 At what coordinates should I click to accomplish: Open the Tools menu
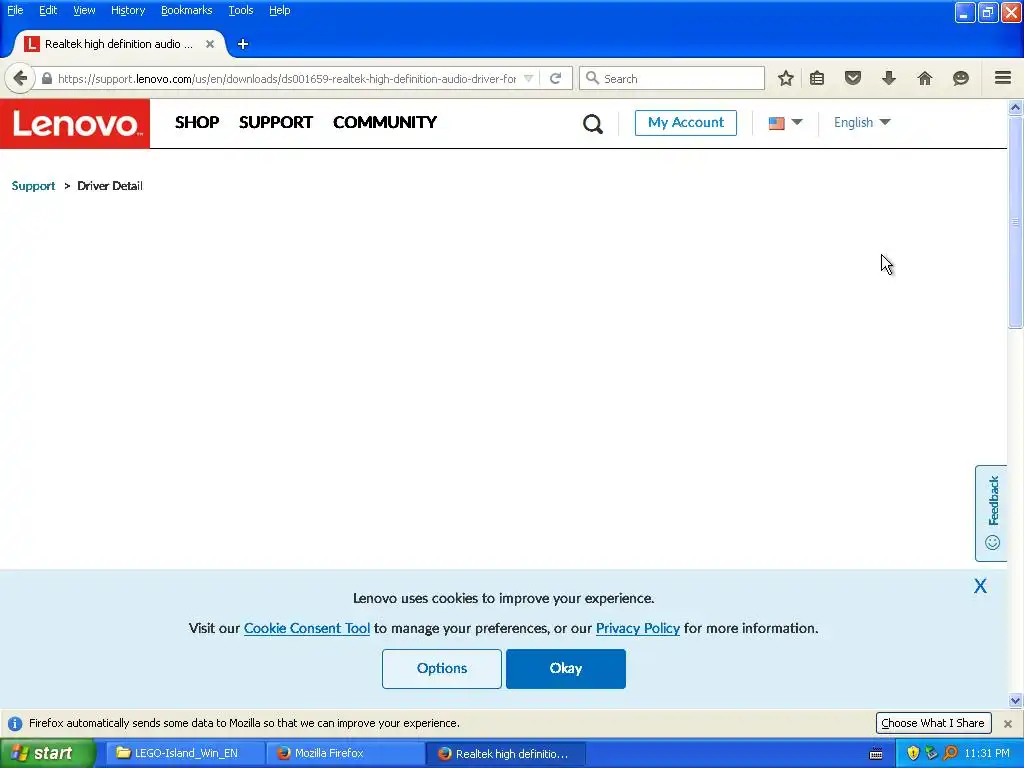(240, 10)
